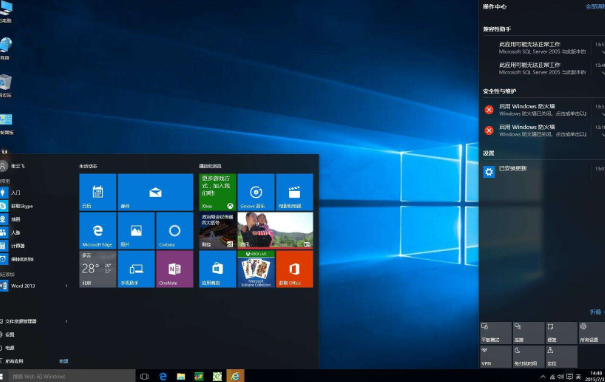Screen dimensions: 605x382
Task: Switch to the highlighted Internet Explorer taskbar icon
Action: [235, 377]
